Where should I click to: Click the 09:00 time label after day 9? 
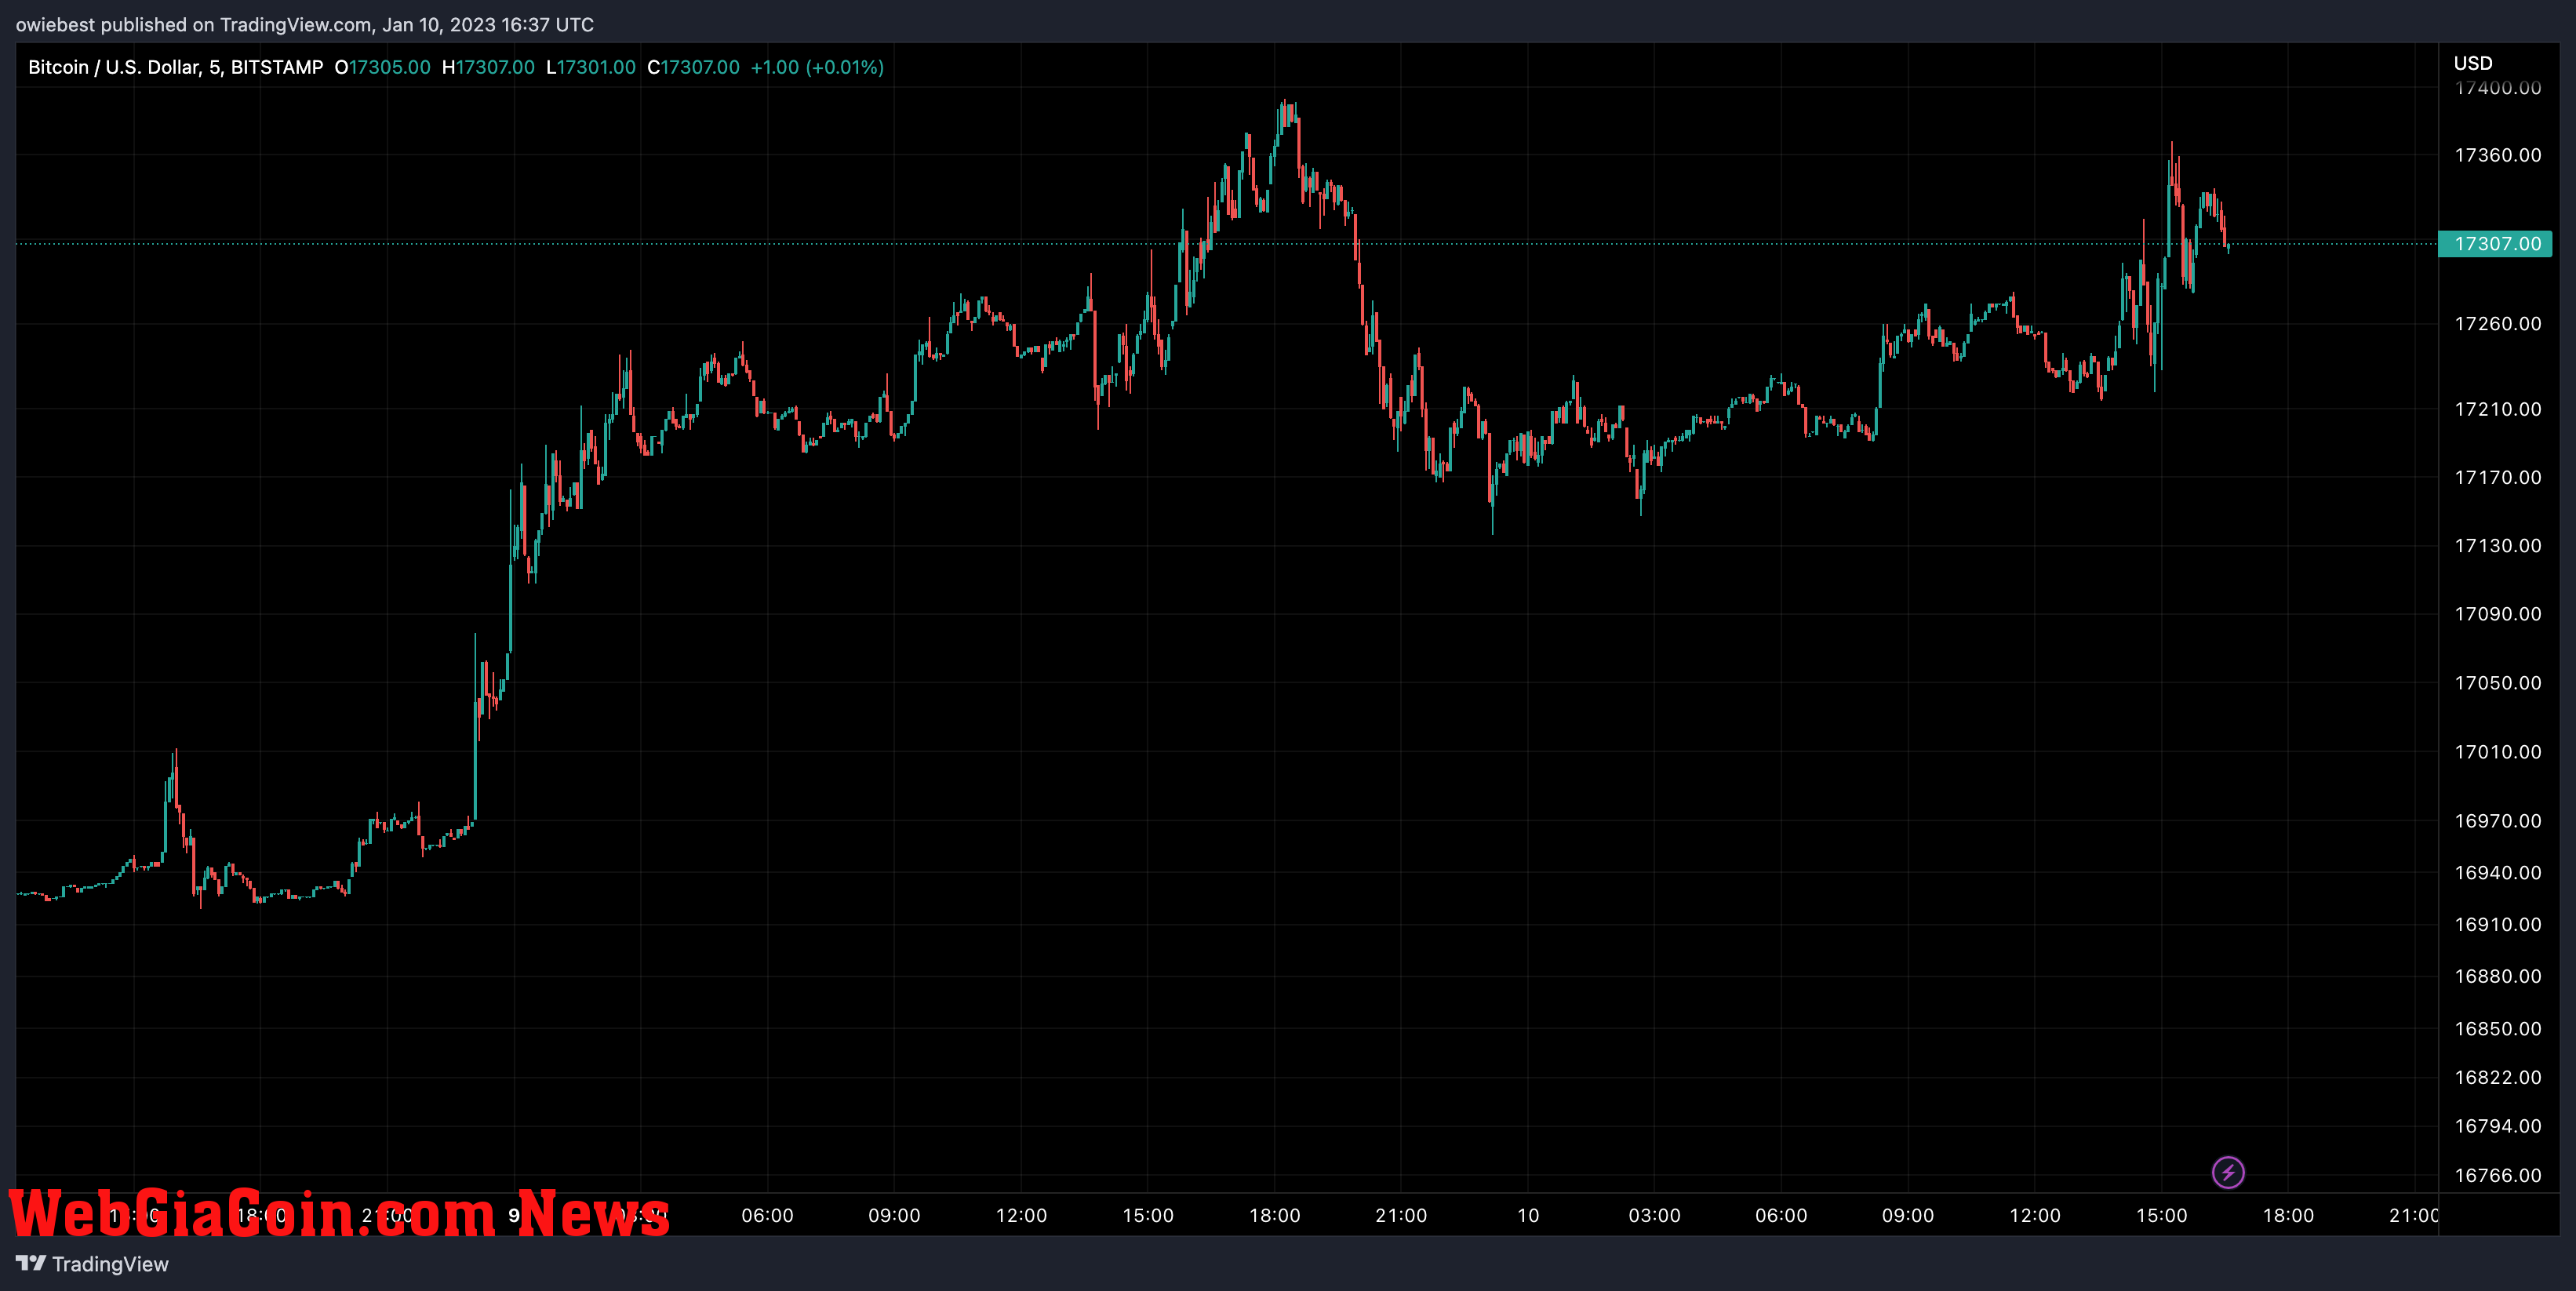click(894, 1216)
